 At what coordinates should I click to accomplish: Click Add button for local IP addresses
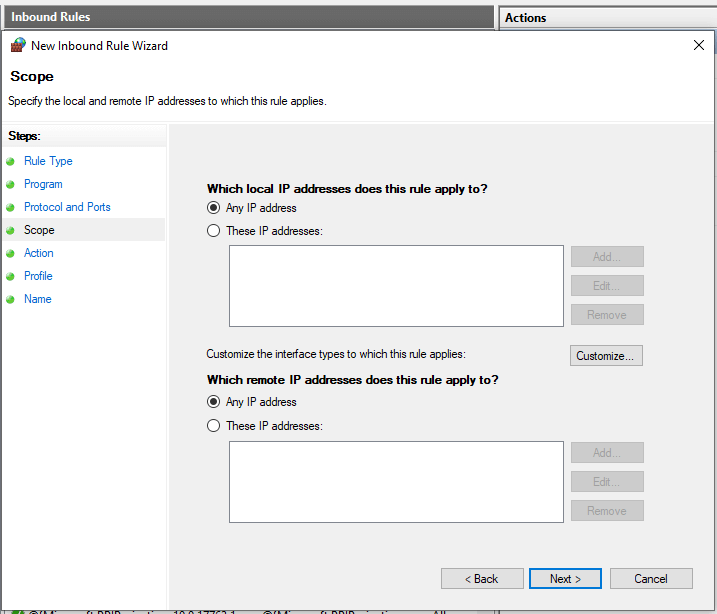(607, 256)
